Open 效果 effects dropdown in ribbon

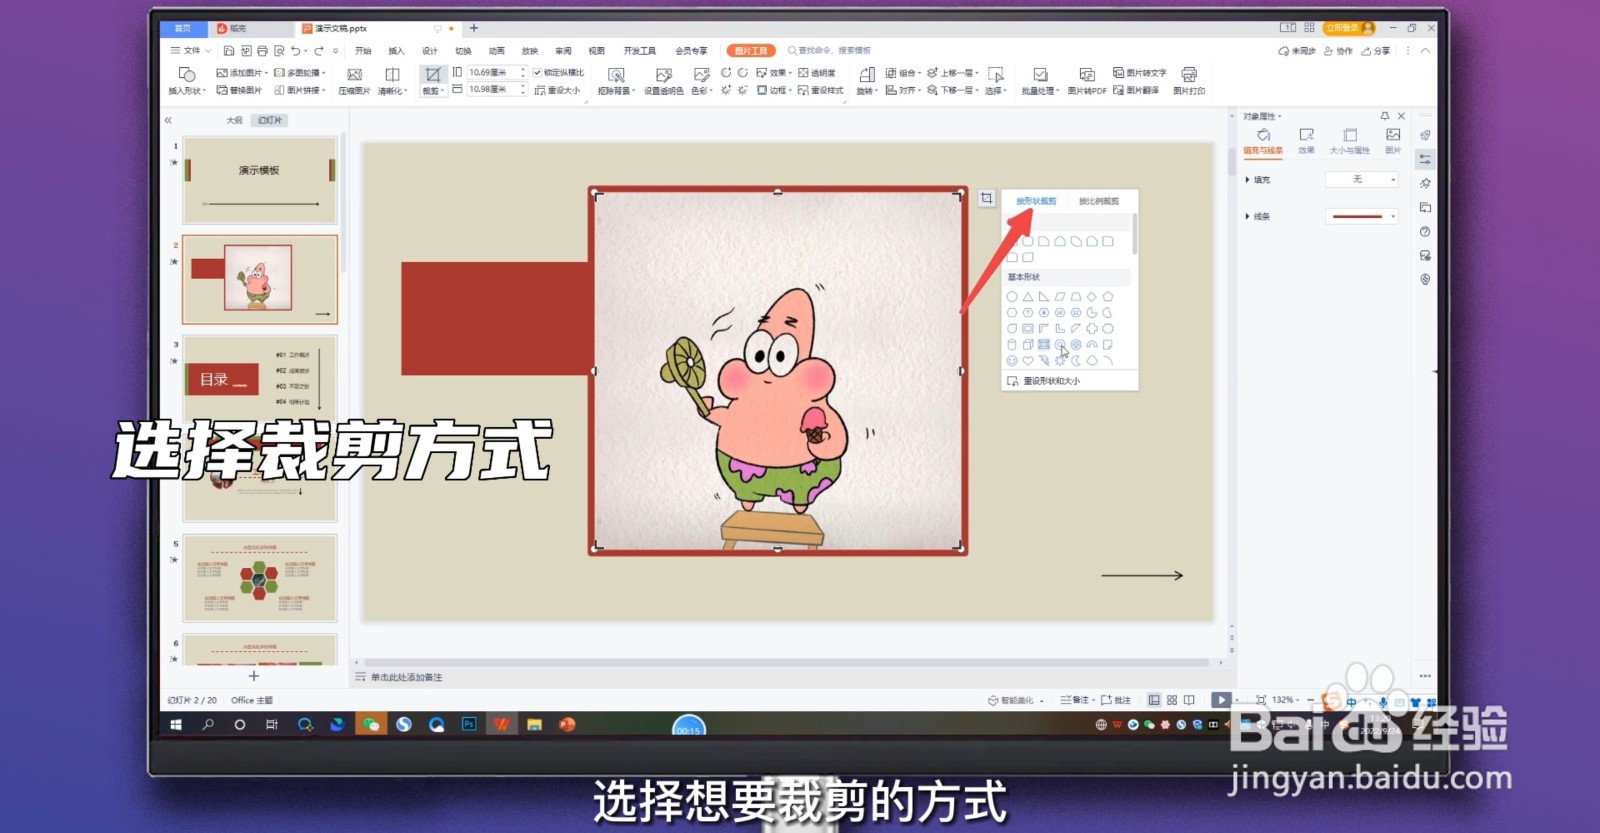pyautogui.click(x=774, y=73)
